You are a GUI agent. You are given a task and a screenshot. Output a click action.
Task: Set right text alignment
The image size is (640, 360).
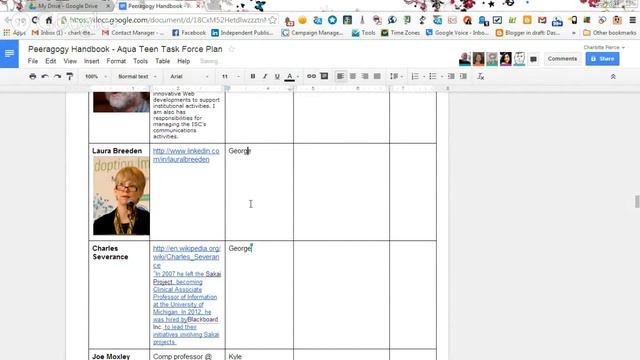tap(365, 76)
